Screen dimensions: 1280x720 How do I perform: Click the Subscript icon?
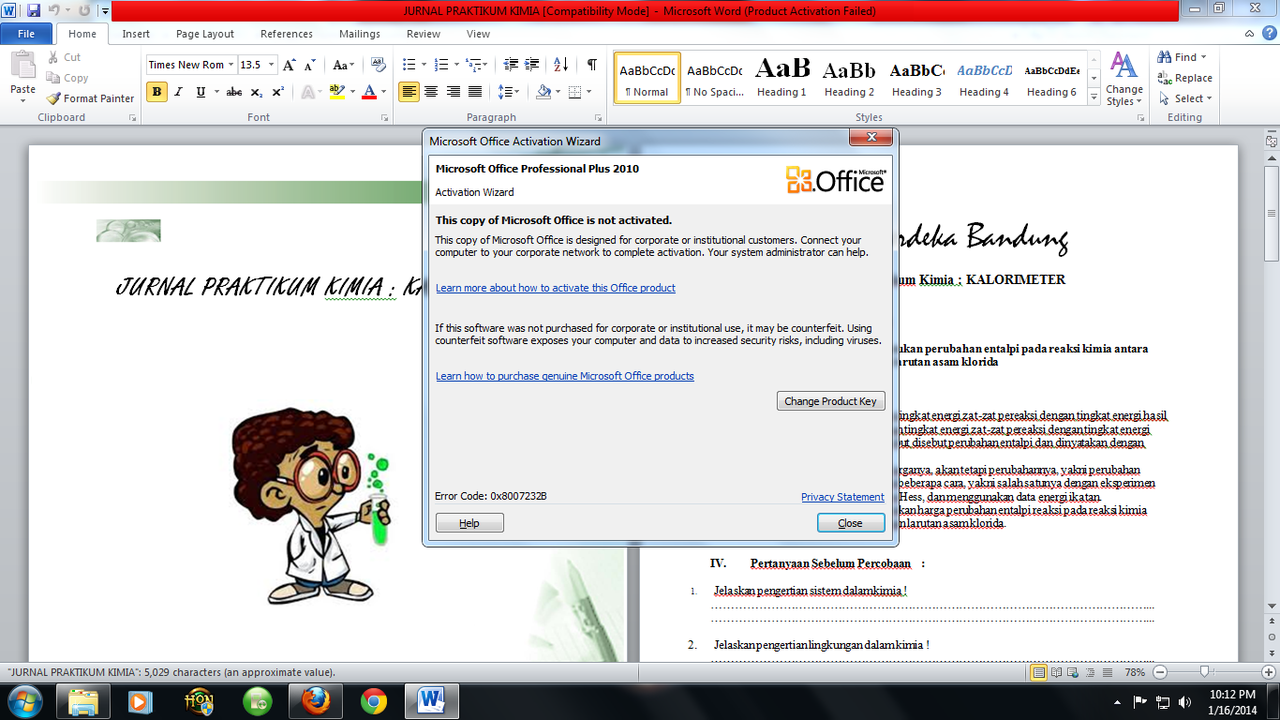point(257,92)
